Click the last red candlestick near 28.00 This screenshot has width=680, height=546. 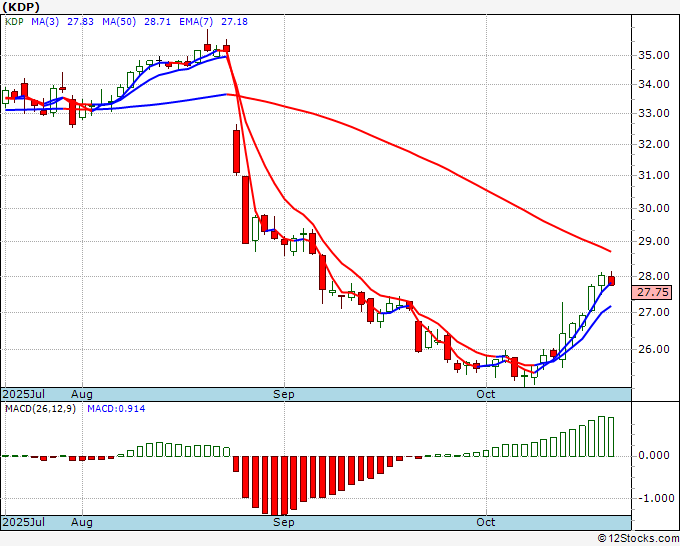click(x=611, y=280)
